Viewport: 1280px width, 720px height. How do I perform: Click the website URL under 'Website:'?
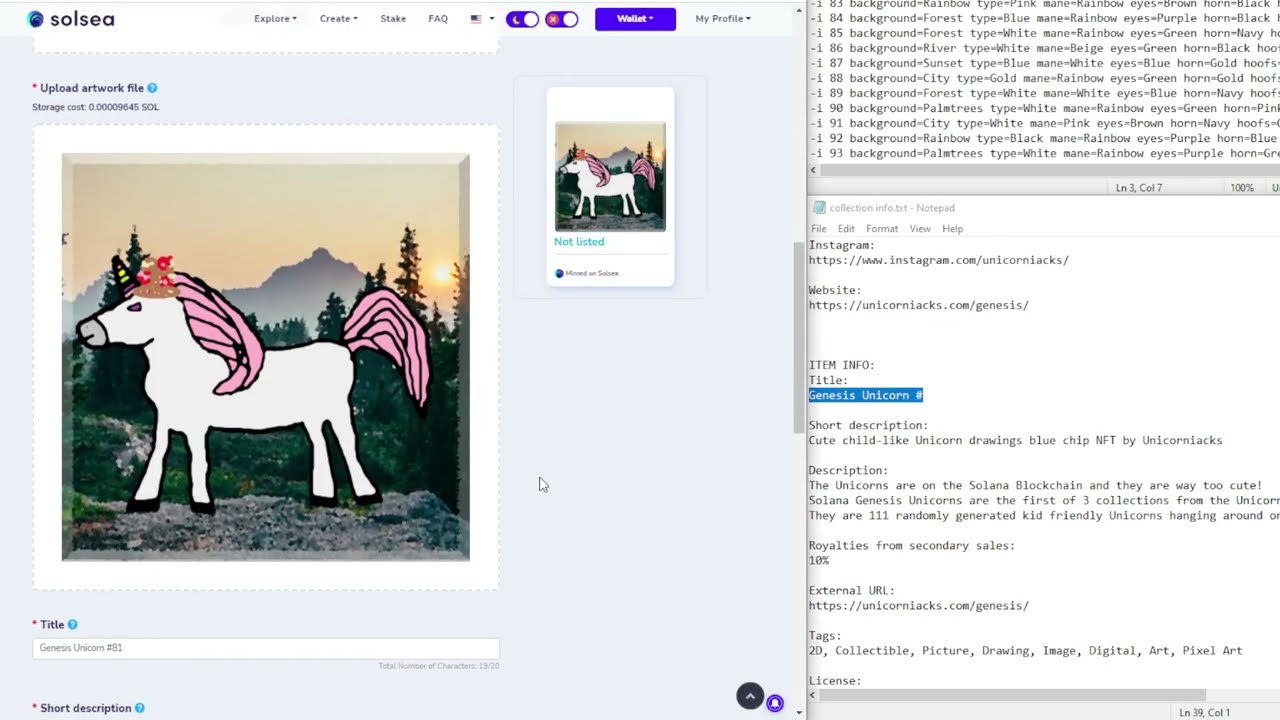click(x=919, y=305)
